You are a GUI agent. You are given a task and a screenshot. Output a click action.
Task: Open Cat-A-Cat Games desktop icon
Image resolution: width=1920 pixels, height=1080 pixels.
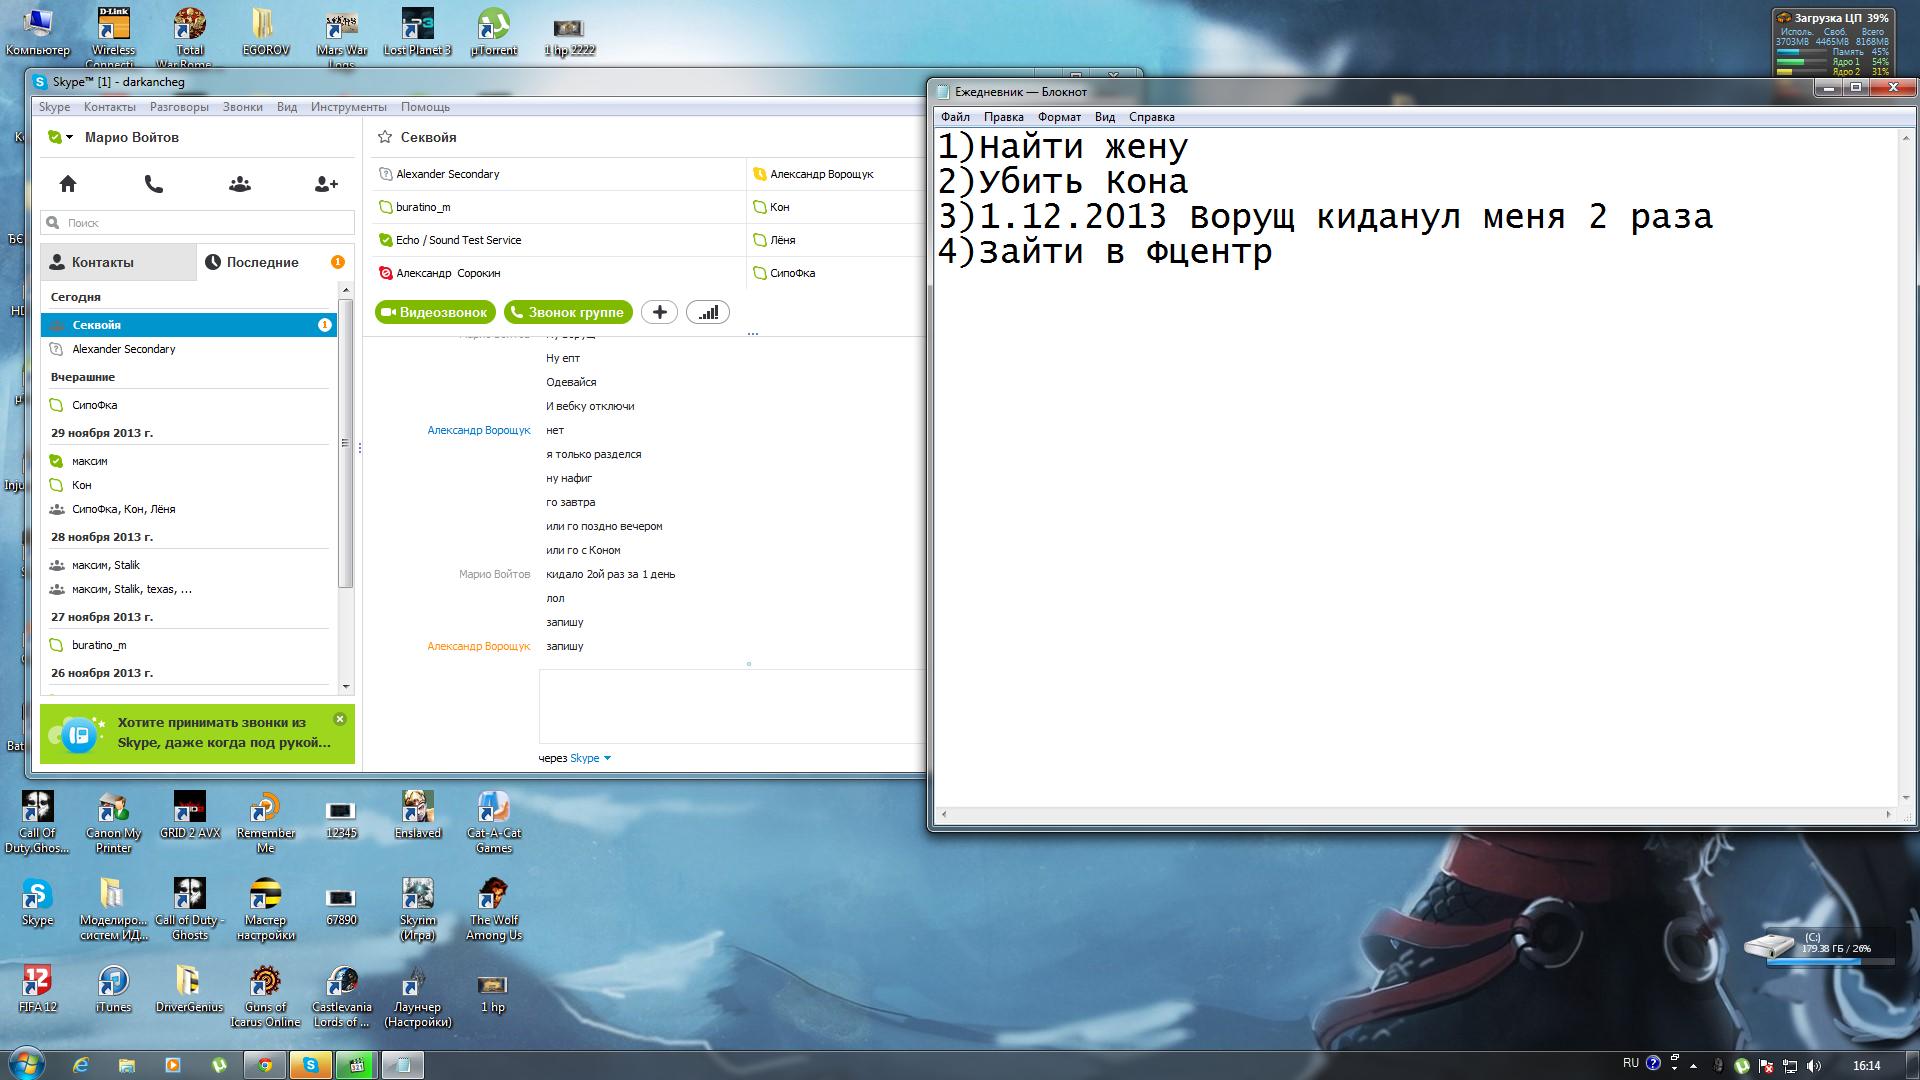click(493, 822)
